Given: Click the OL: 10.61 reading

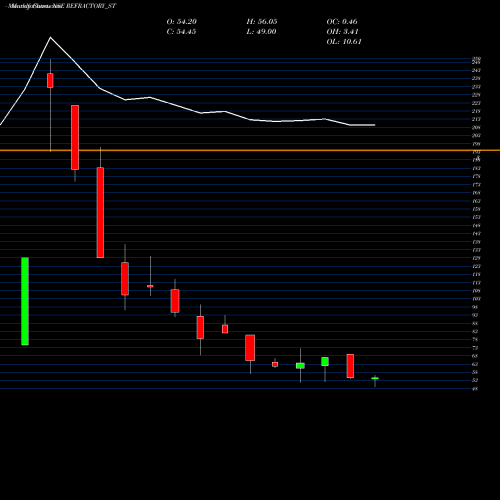Looking at the screenshot, I should click(x=344, y=42).
